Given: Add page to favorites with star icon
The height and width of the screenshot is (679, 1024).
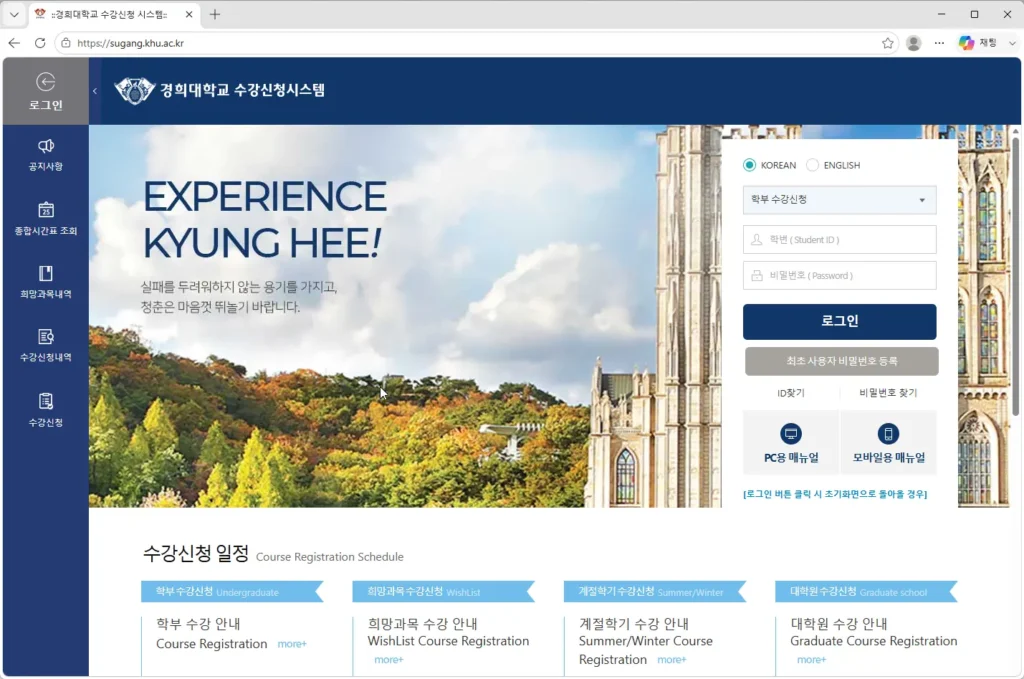Looking at the screenshot, I should click(x=888, y=43).
